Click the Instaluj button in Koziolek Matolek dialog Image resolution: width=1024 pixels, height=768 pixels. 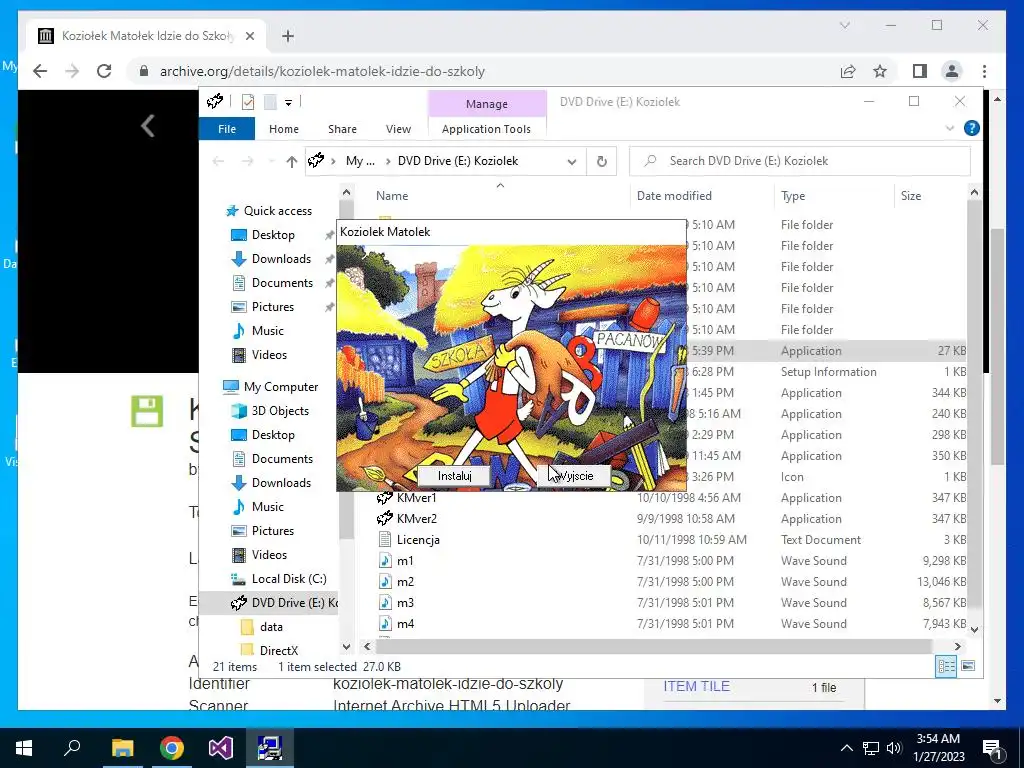[455, 475]
